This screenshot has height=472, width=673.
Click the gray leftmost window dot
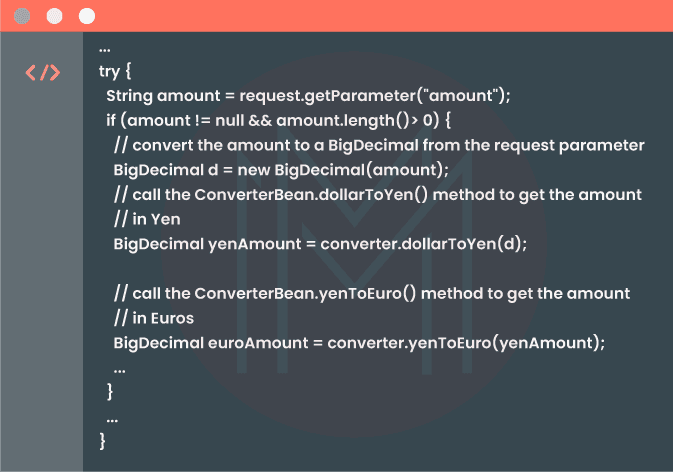click(23, 16)
